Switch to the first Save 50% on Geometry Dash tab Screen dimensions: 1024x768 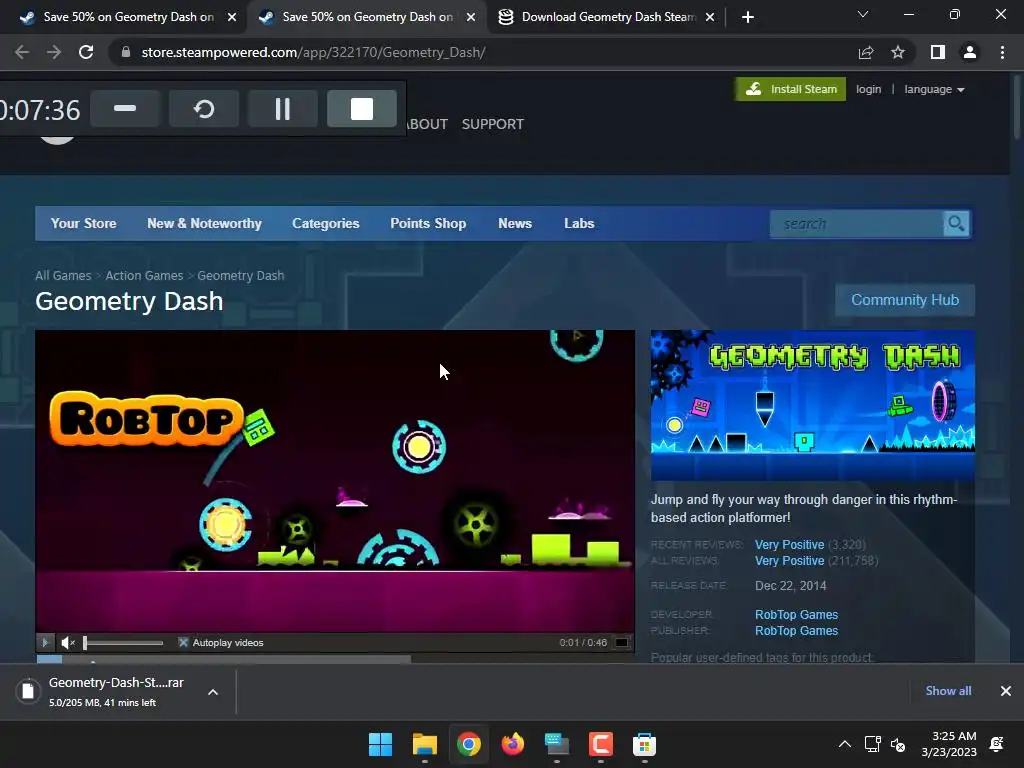click(x=127, y=17)
